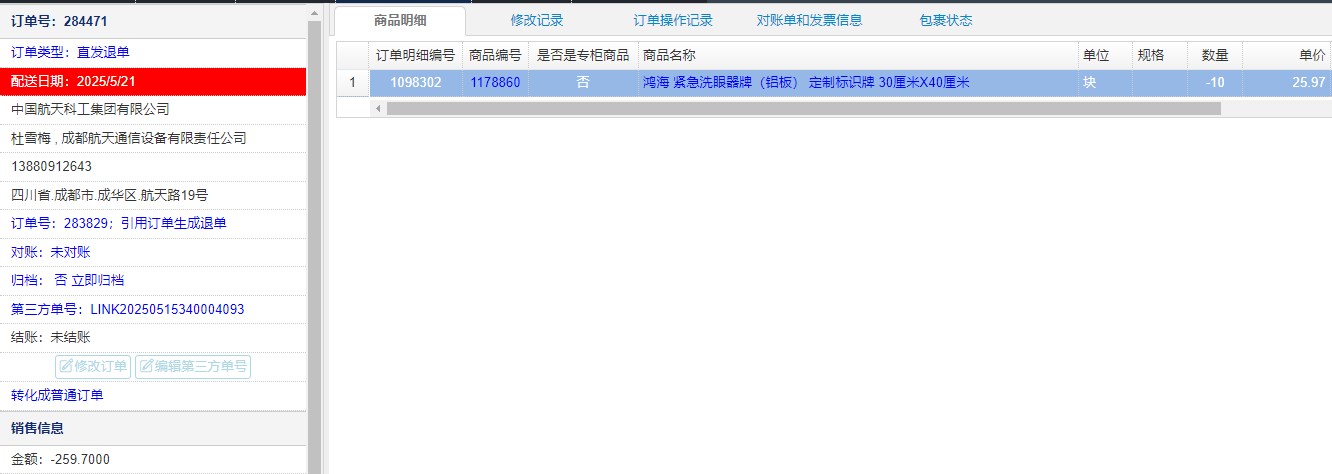This screenshot has width=1332, height=474.
Task: Click 结账: 未结账 row
Action: (x=153, y=338)
